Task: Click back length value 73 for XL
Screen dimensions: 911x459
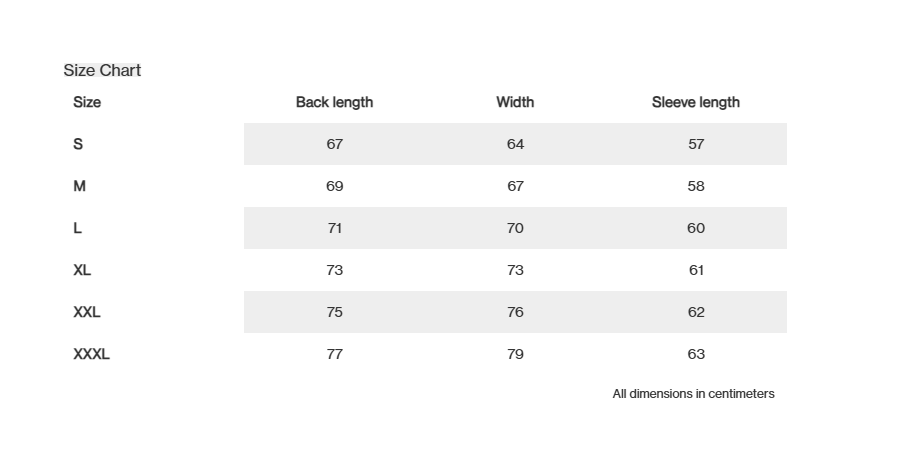Action: 335,270
